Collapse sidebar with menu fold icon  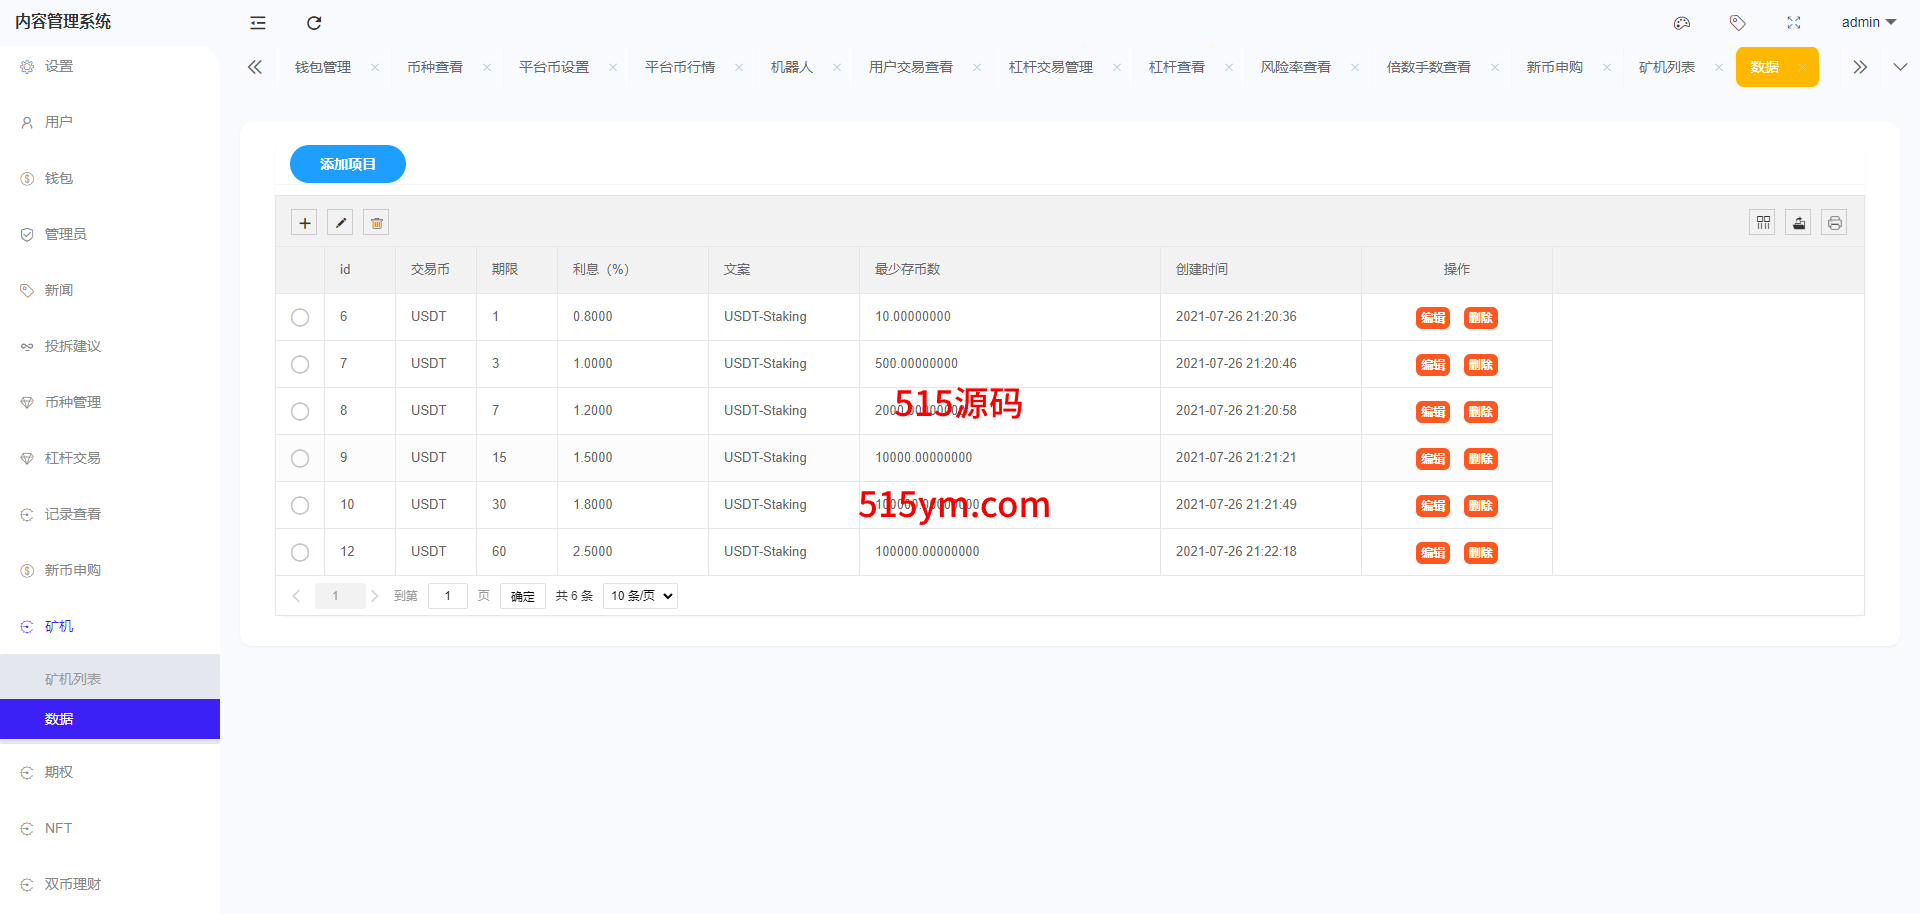(258, 23)
